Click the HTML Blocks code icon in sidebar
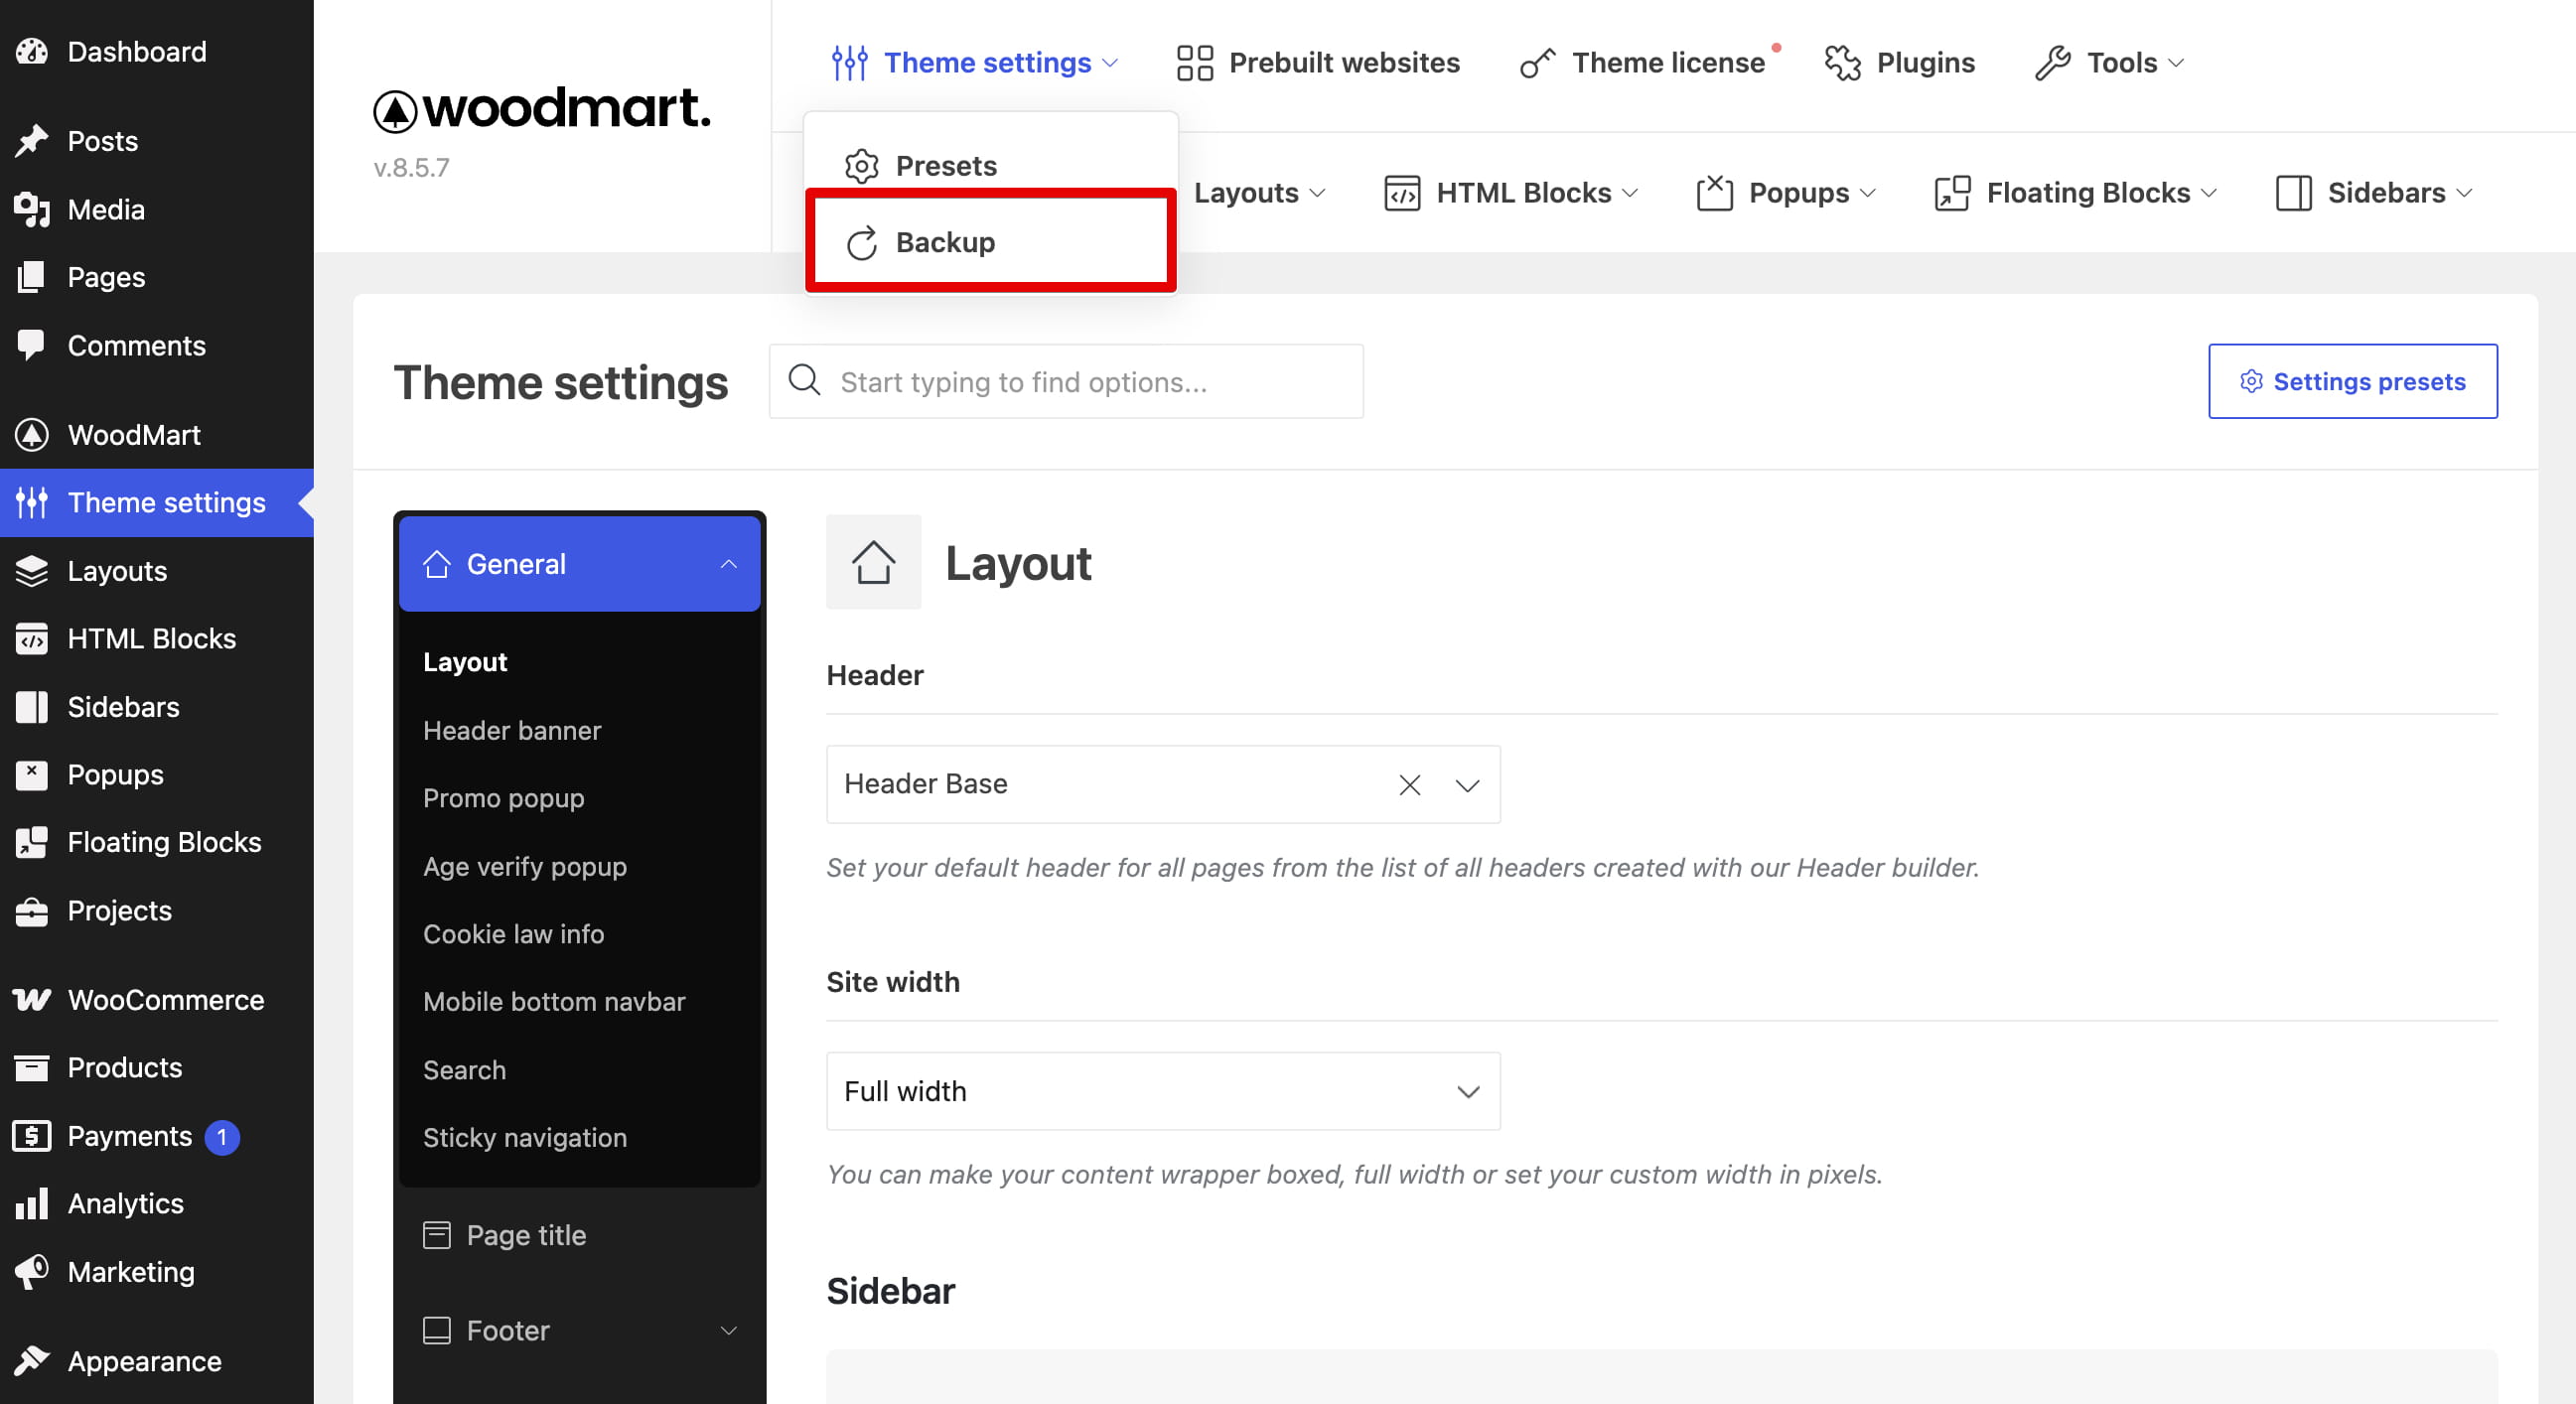Viewport: 2576px width, 1404px height. (32, 638)
